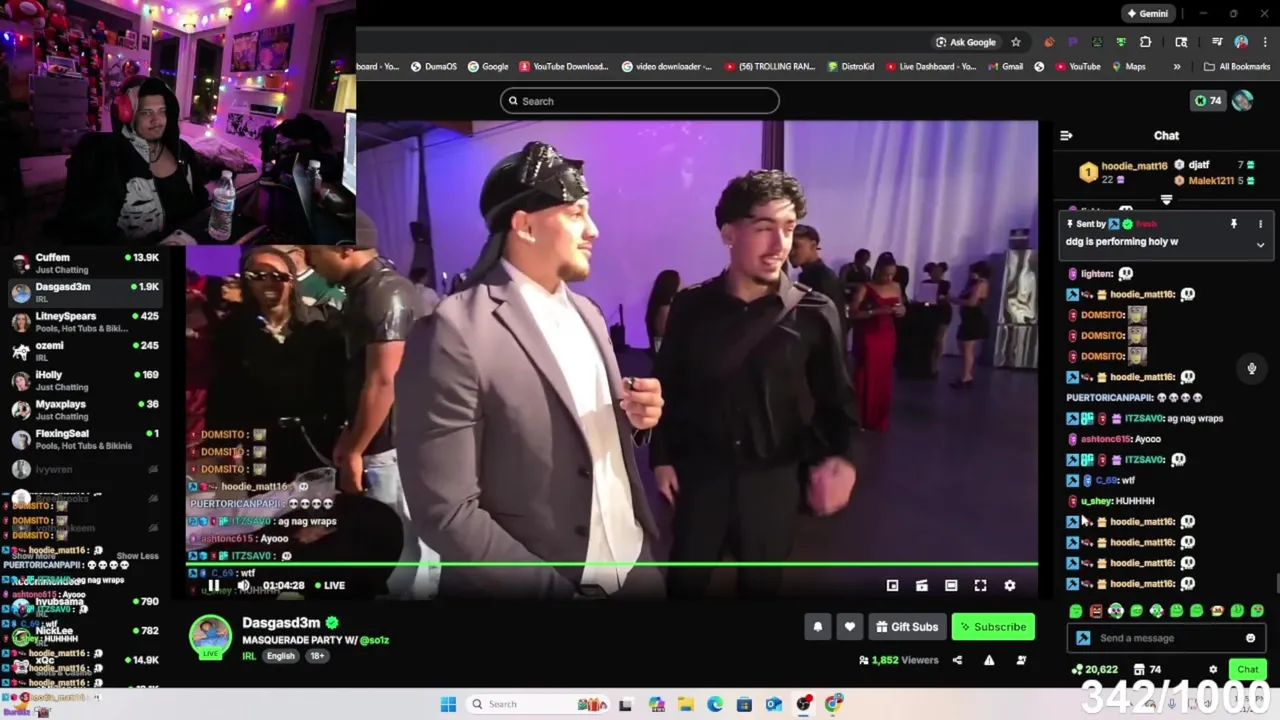Open the Kick profile avatar menu

1242,101
